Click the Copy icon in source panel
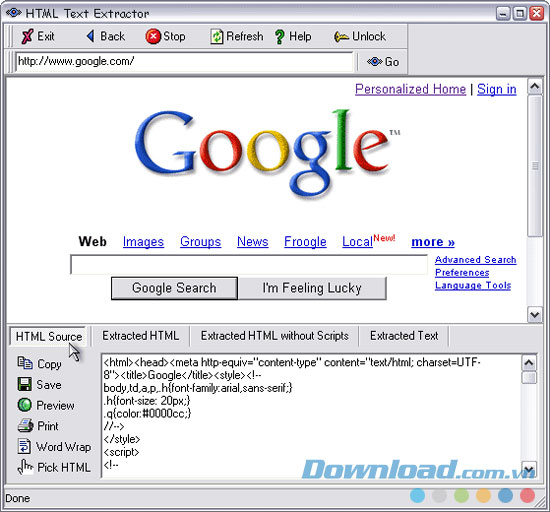This screenshot has height=512, width=550. [25, 363]
